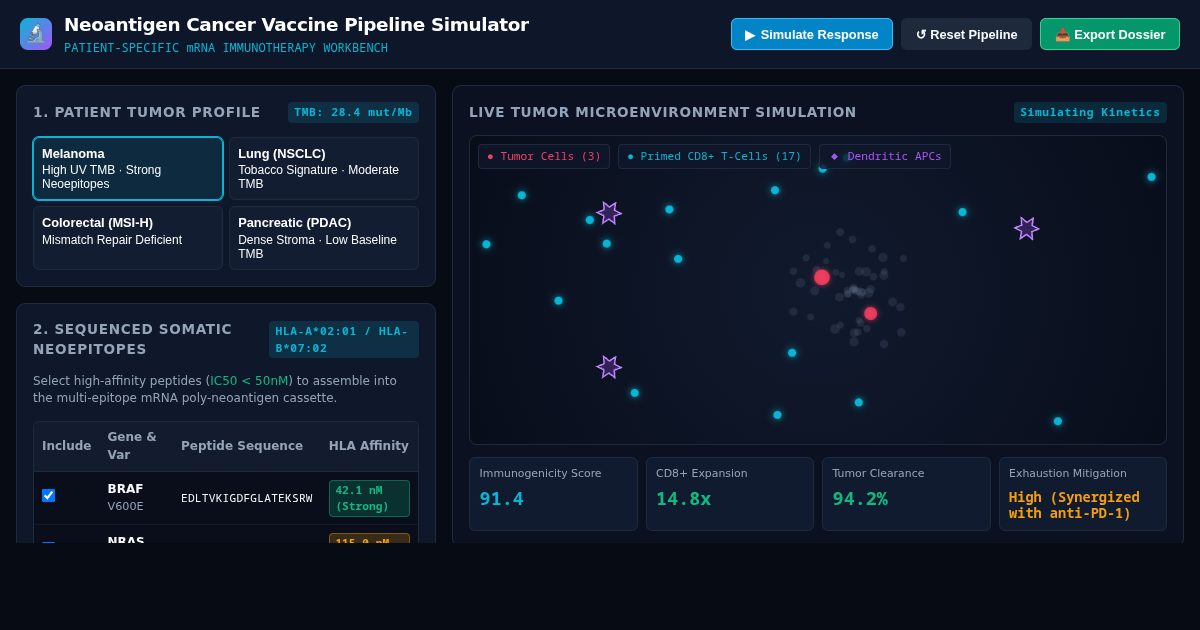1200x630 pixels.
Task: Click the Gene & Var column header
Action: pos(132,446)
